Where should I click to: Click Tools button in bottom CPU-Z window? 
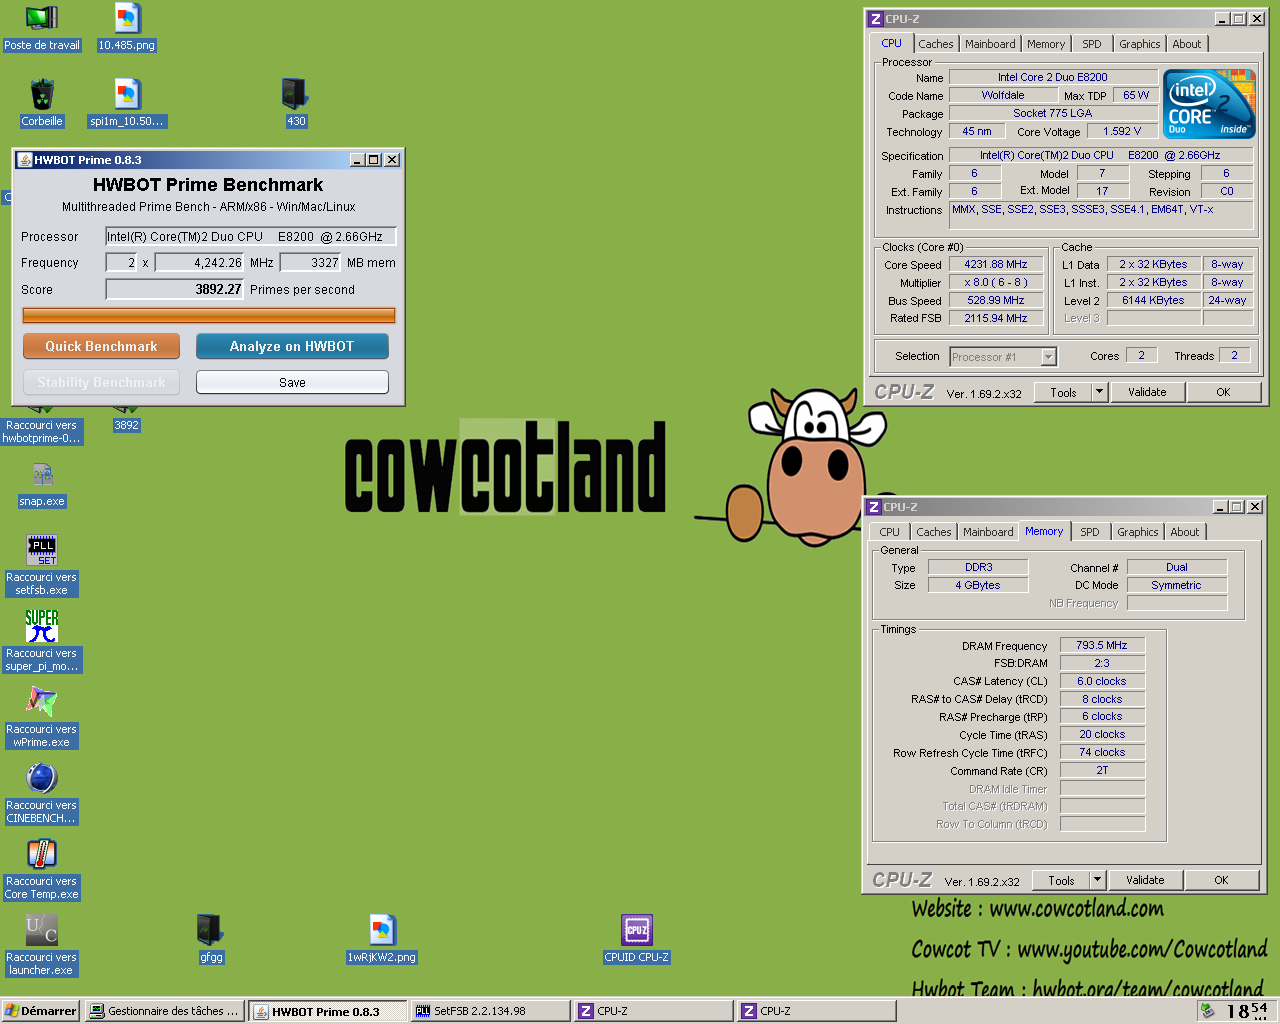click(1061, 880)
